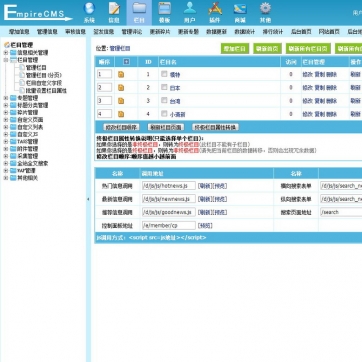Screen dimensions: 362x362
Task: Click 刷新 link next to hotnews.js address
Action: point(205,186)
